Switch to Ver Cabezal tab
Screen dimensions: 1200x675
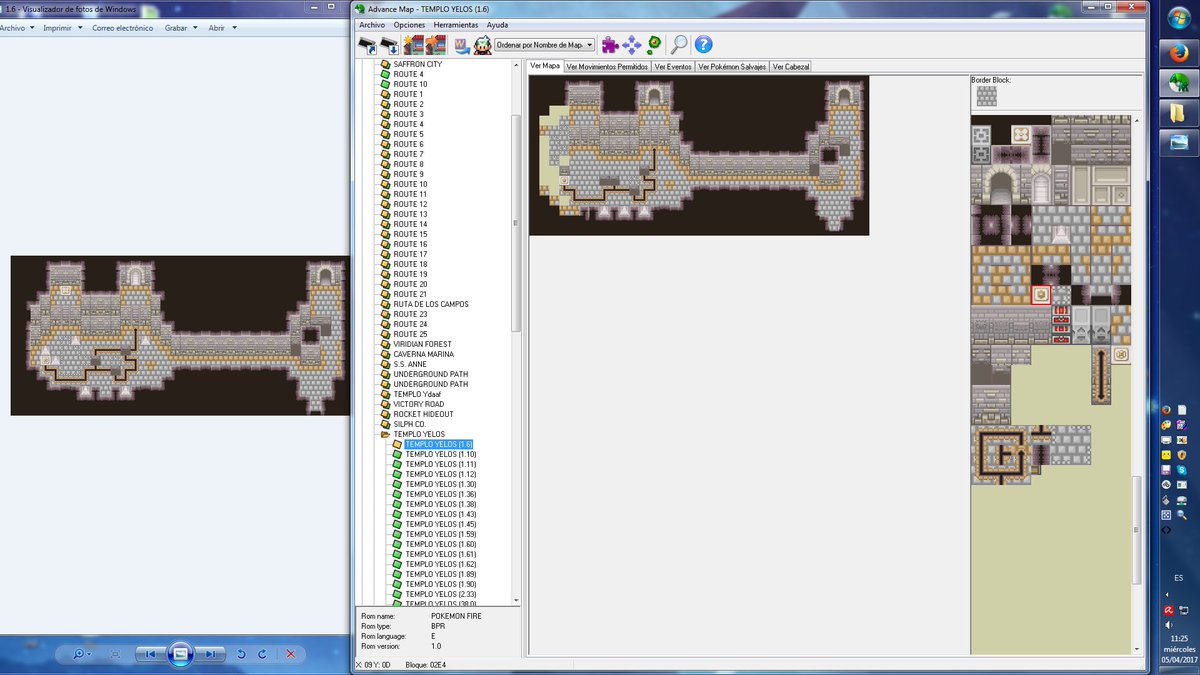click(x=791, y=66)
